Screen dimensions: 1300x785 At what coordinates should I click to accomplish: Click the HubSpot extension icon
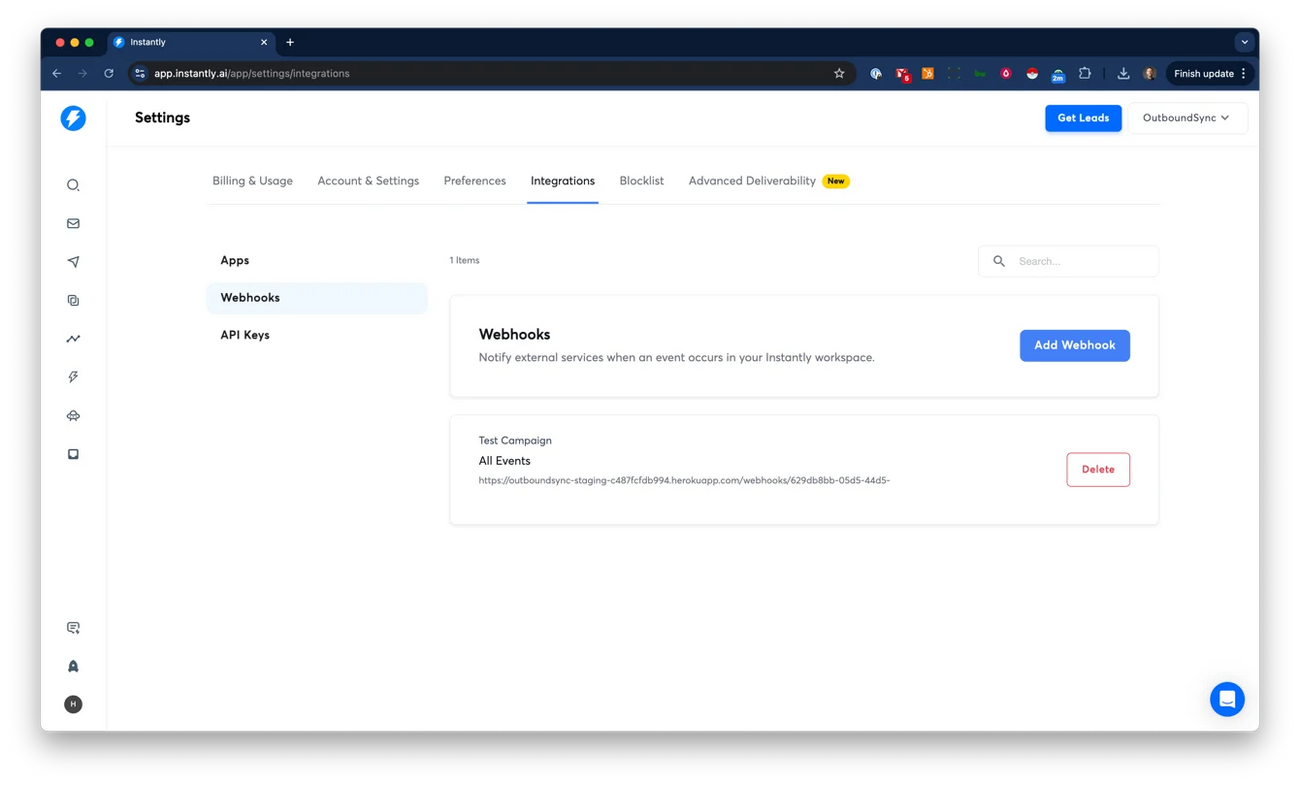[x=927, y=73]
